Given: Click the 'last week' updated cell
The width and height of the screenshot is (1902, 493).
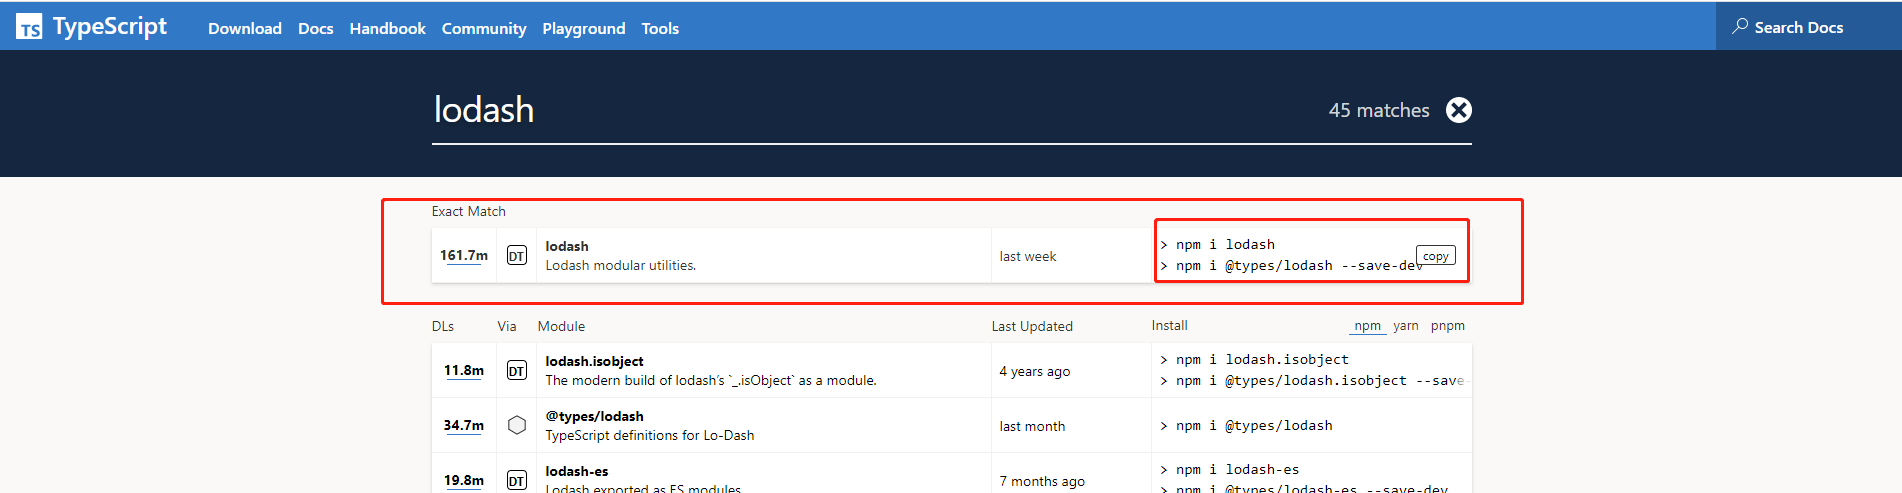Looking at the screenshot, I should point(1028,256).
